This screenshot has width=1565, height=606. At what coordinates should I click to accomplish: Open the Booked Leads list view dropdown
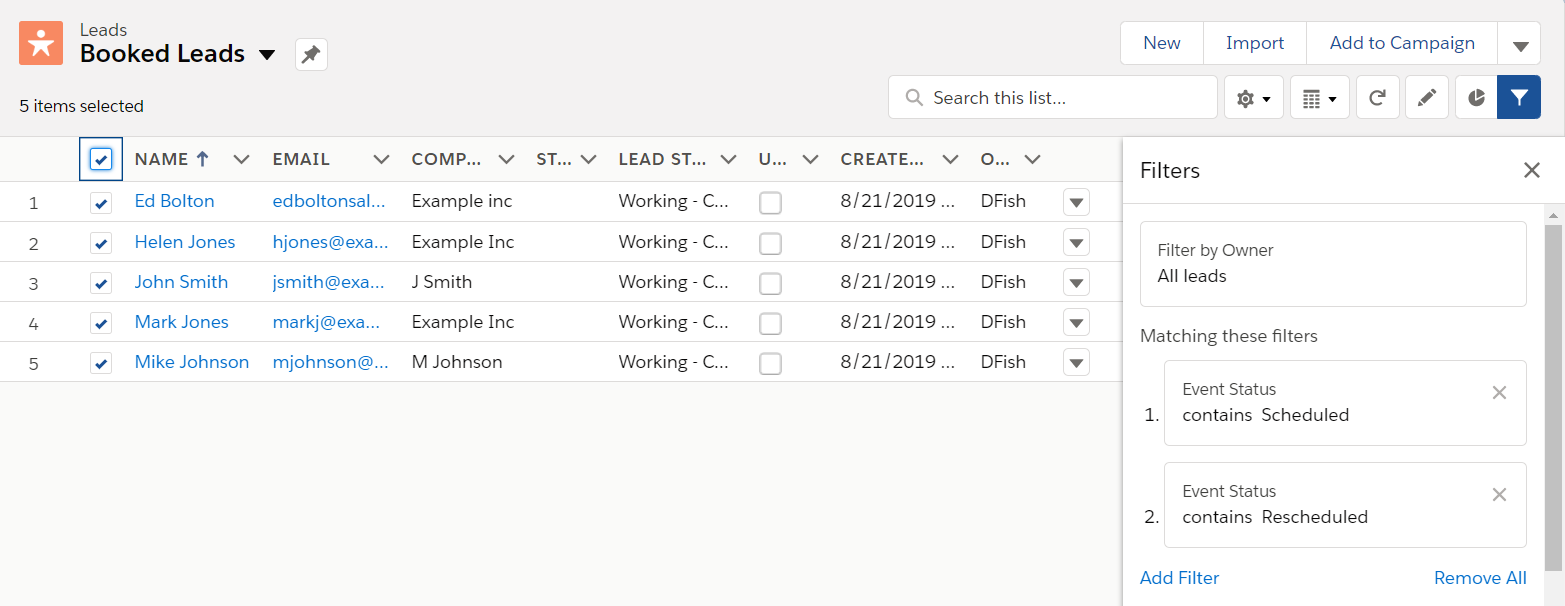pos(267,55)
